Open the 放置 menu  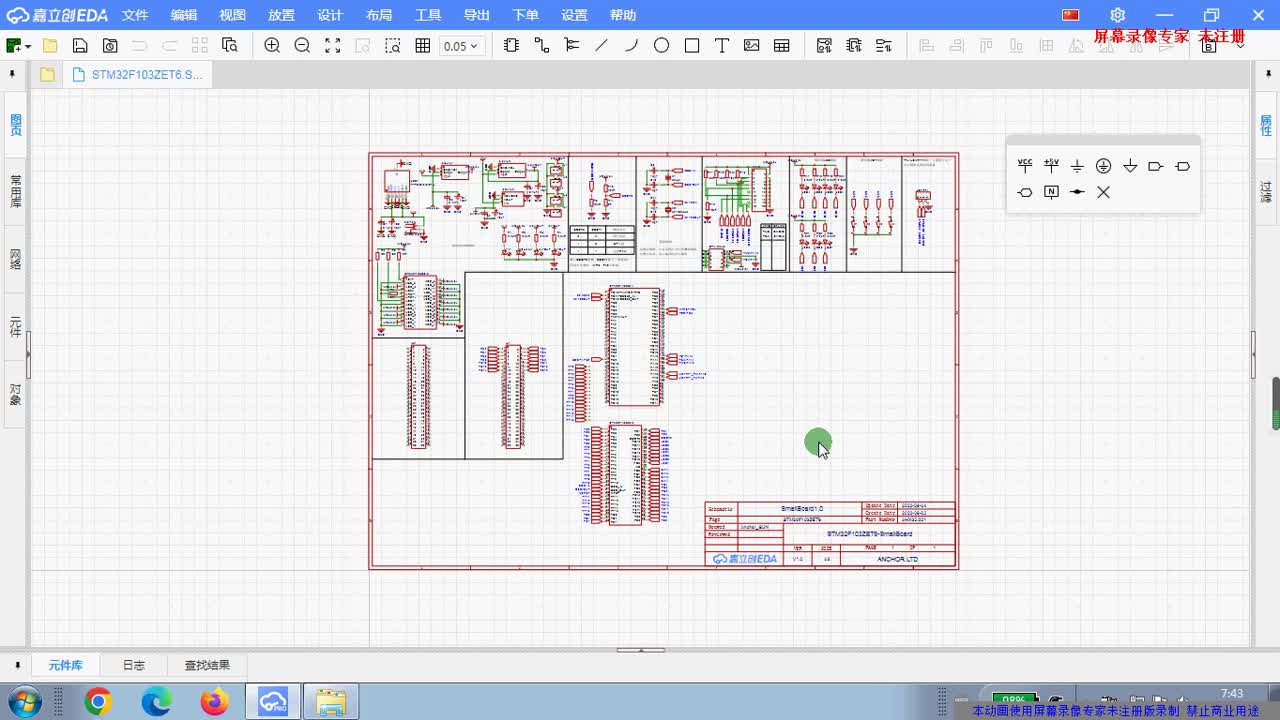tap(281, 15)
